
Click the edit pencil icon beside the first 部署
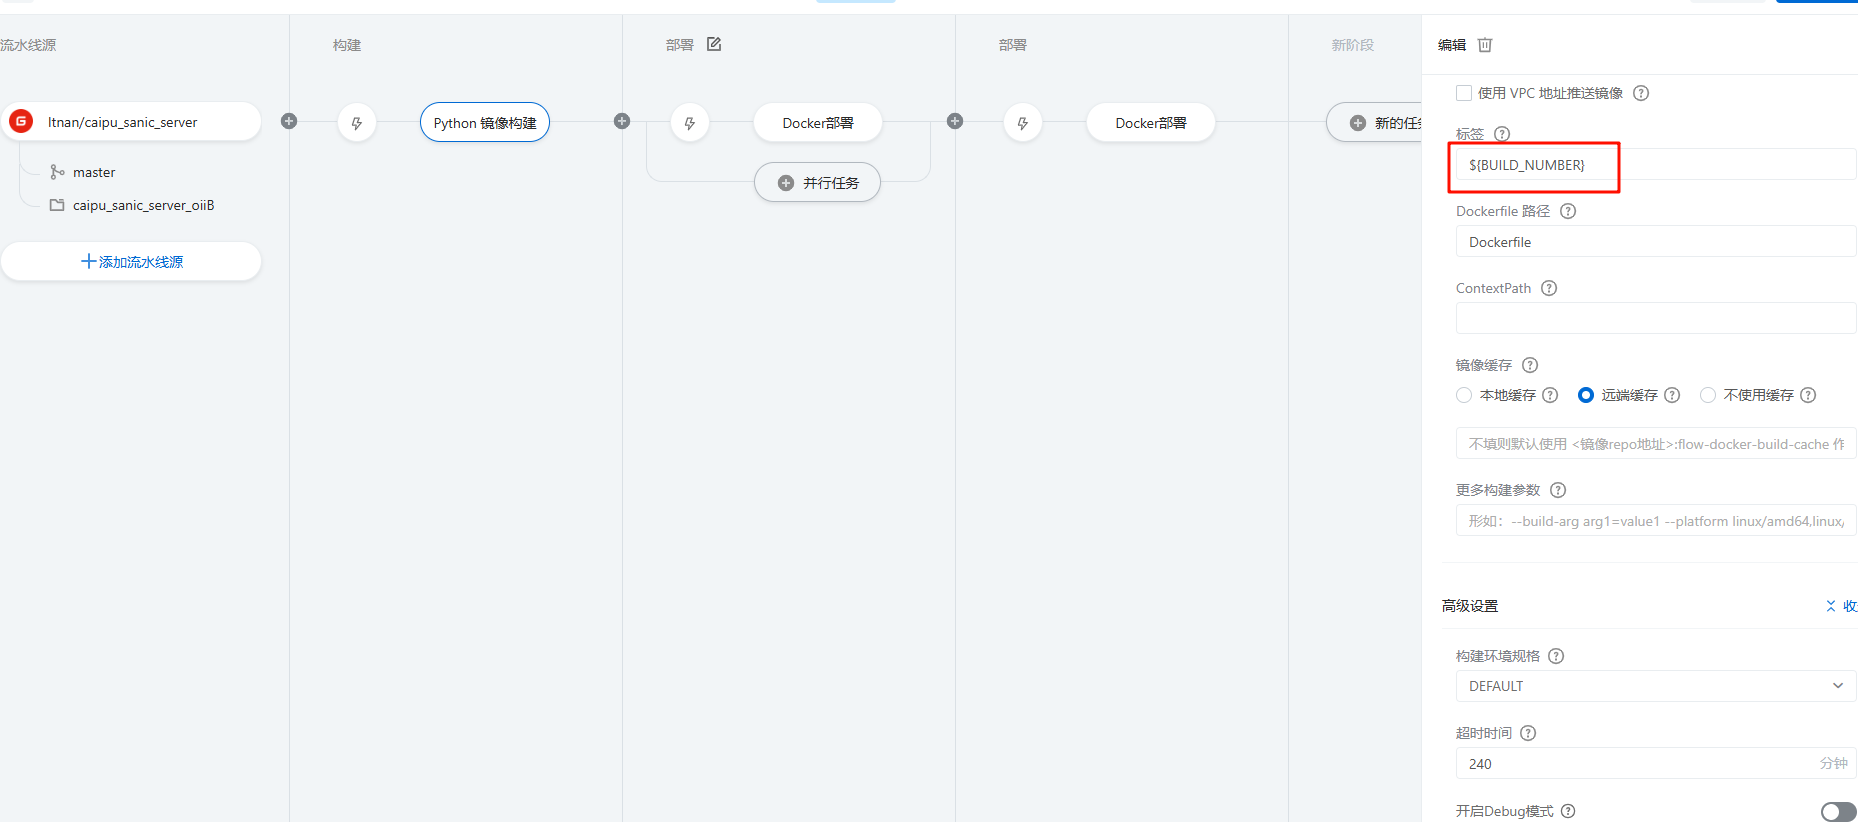tap(714, 44)
